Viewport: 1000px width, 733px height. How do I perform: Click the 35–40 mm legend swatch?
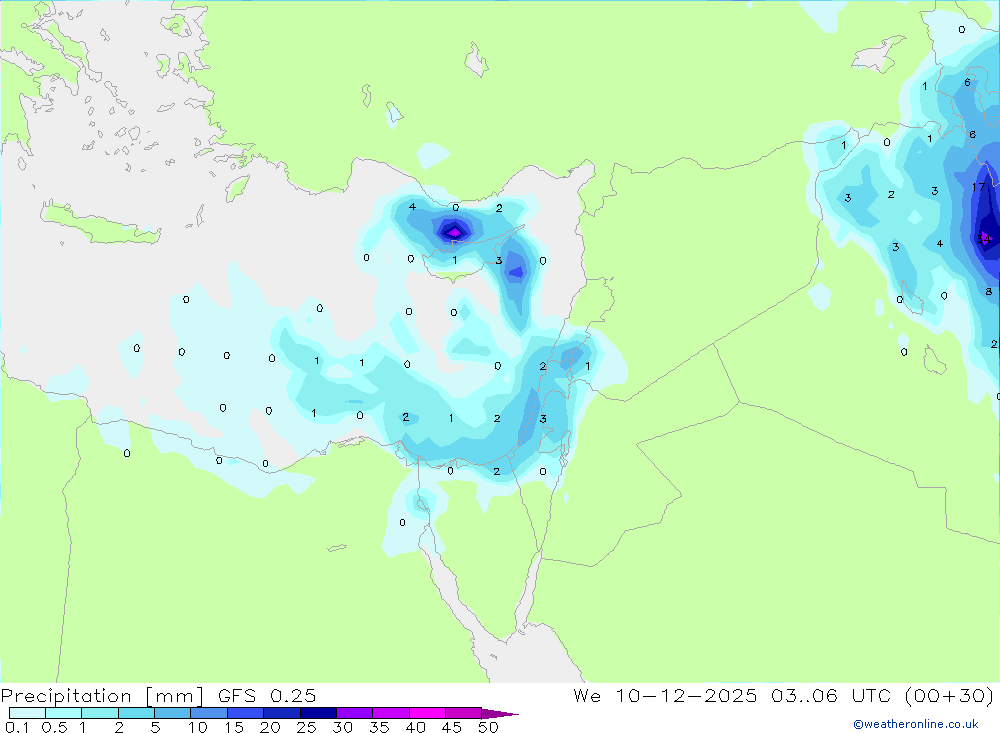[391, 713]
